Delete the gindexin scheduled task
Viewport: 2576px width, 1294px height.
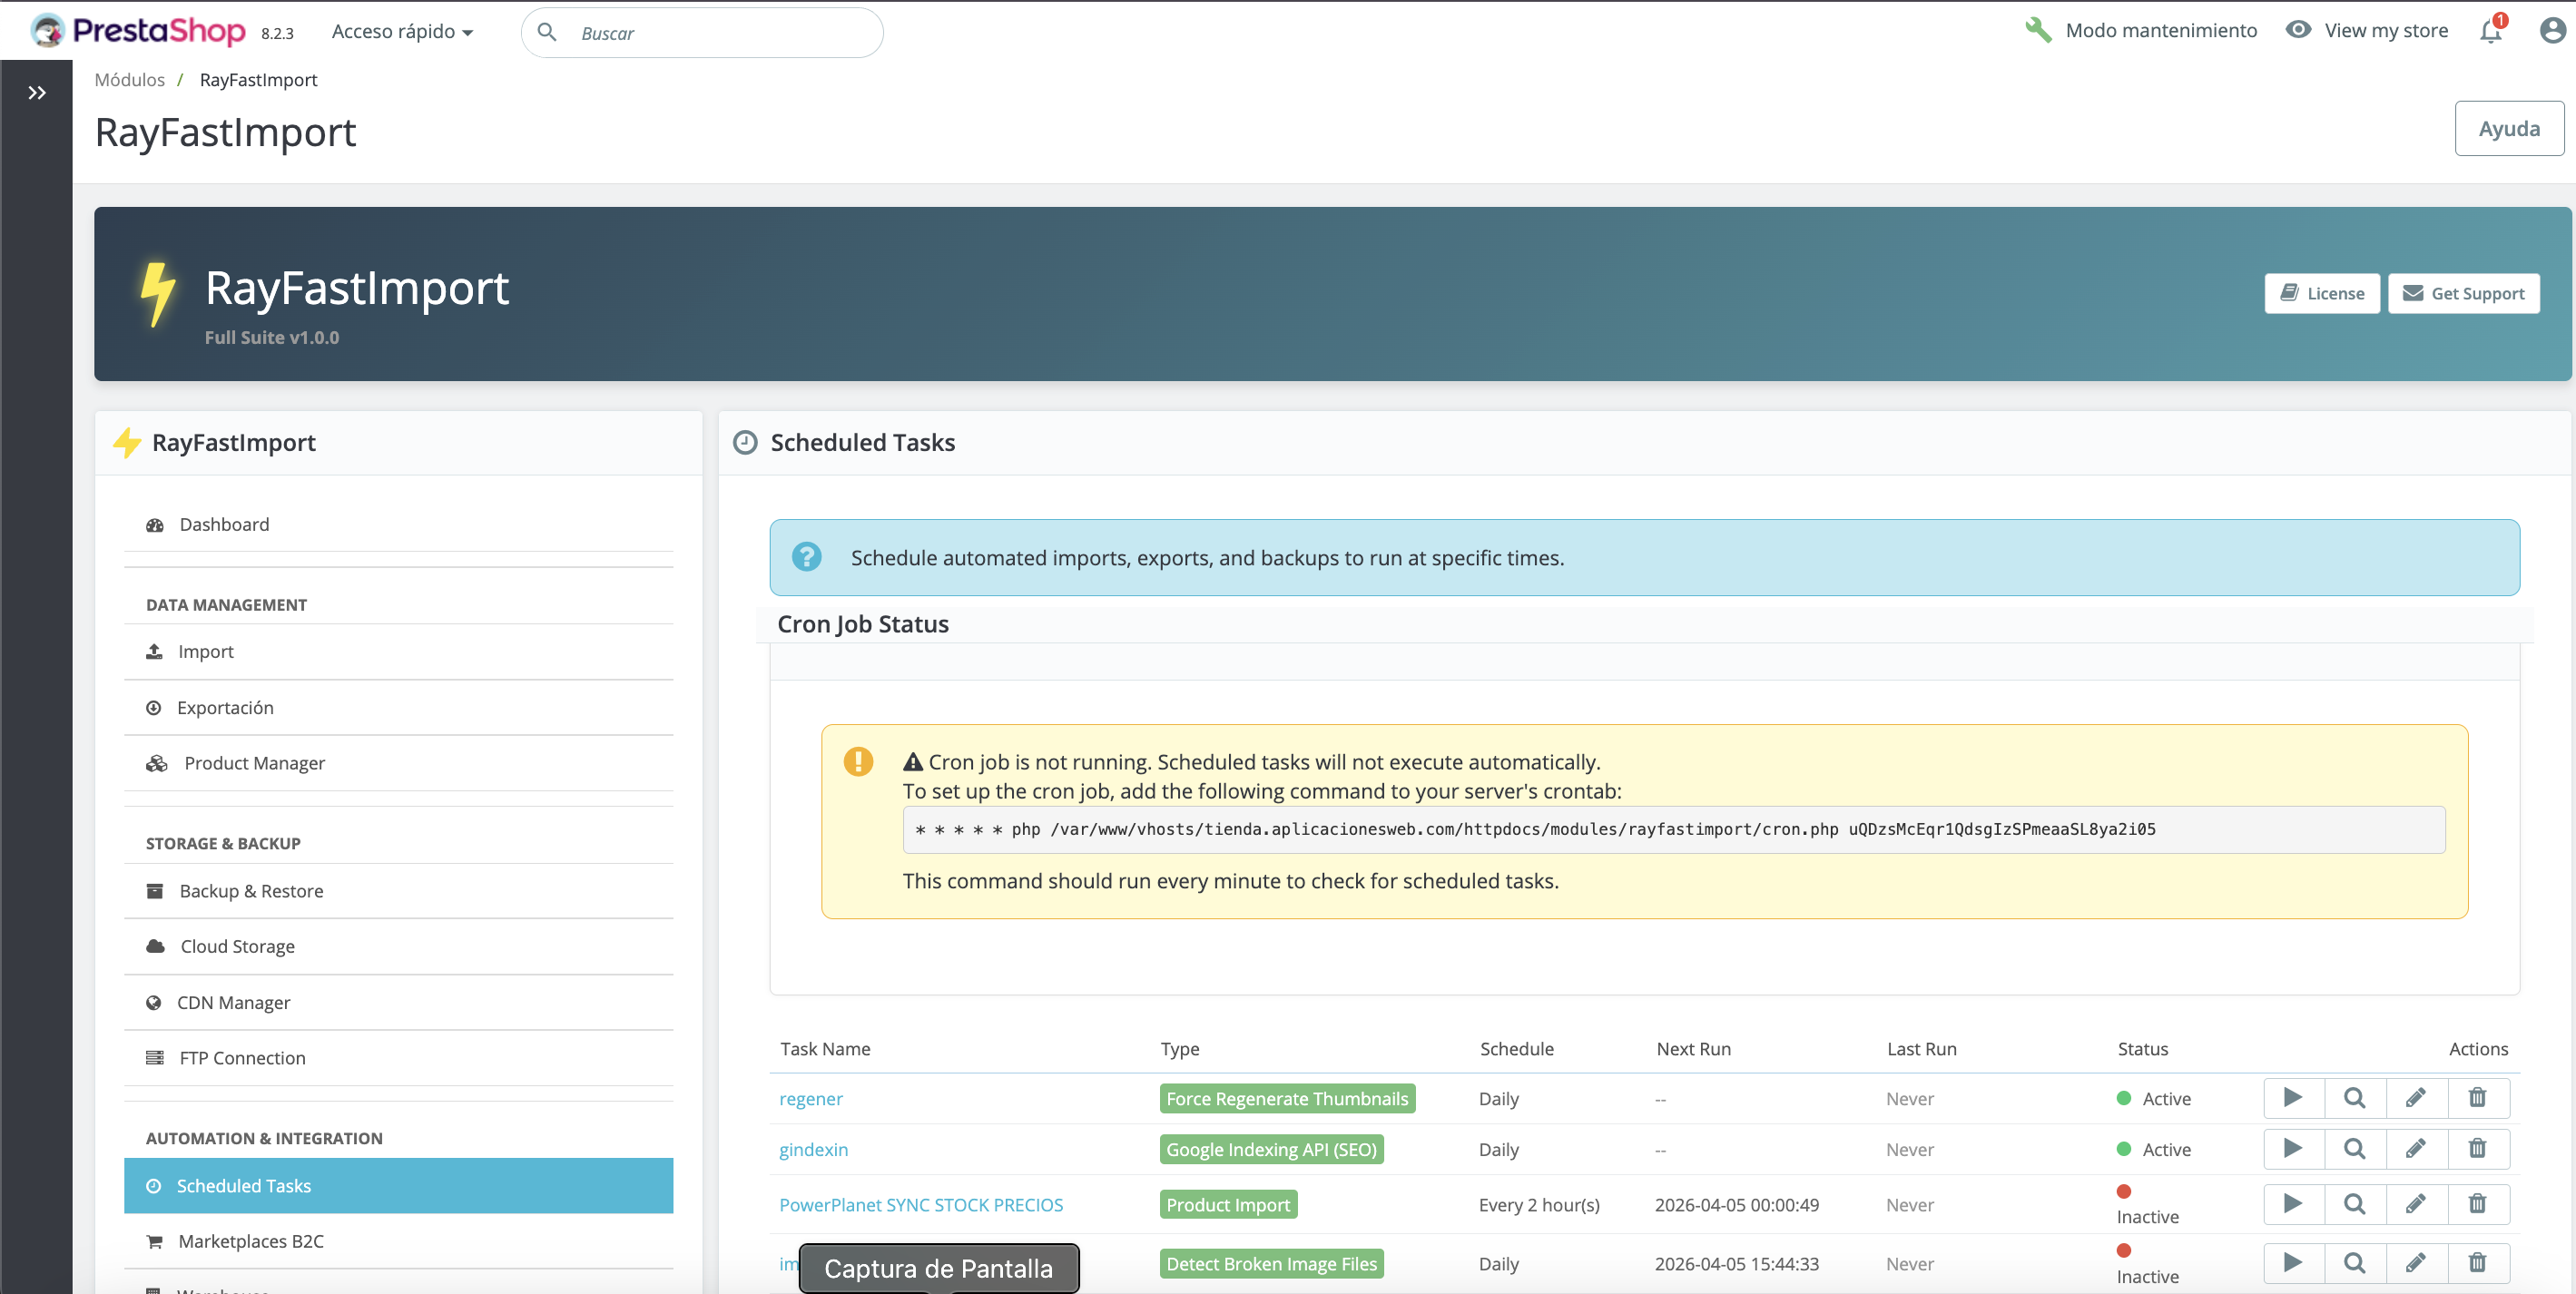click(x=2477, y=1149)
